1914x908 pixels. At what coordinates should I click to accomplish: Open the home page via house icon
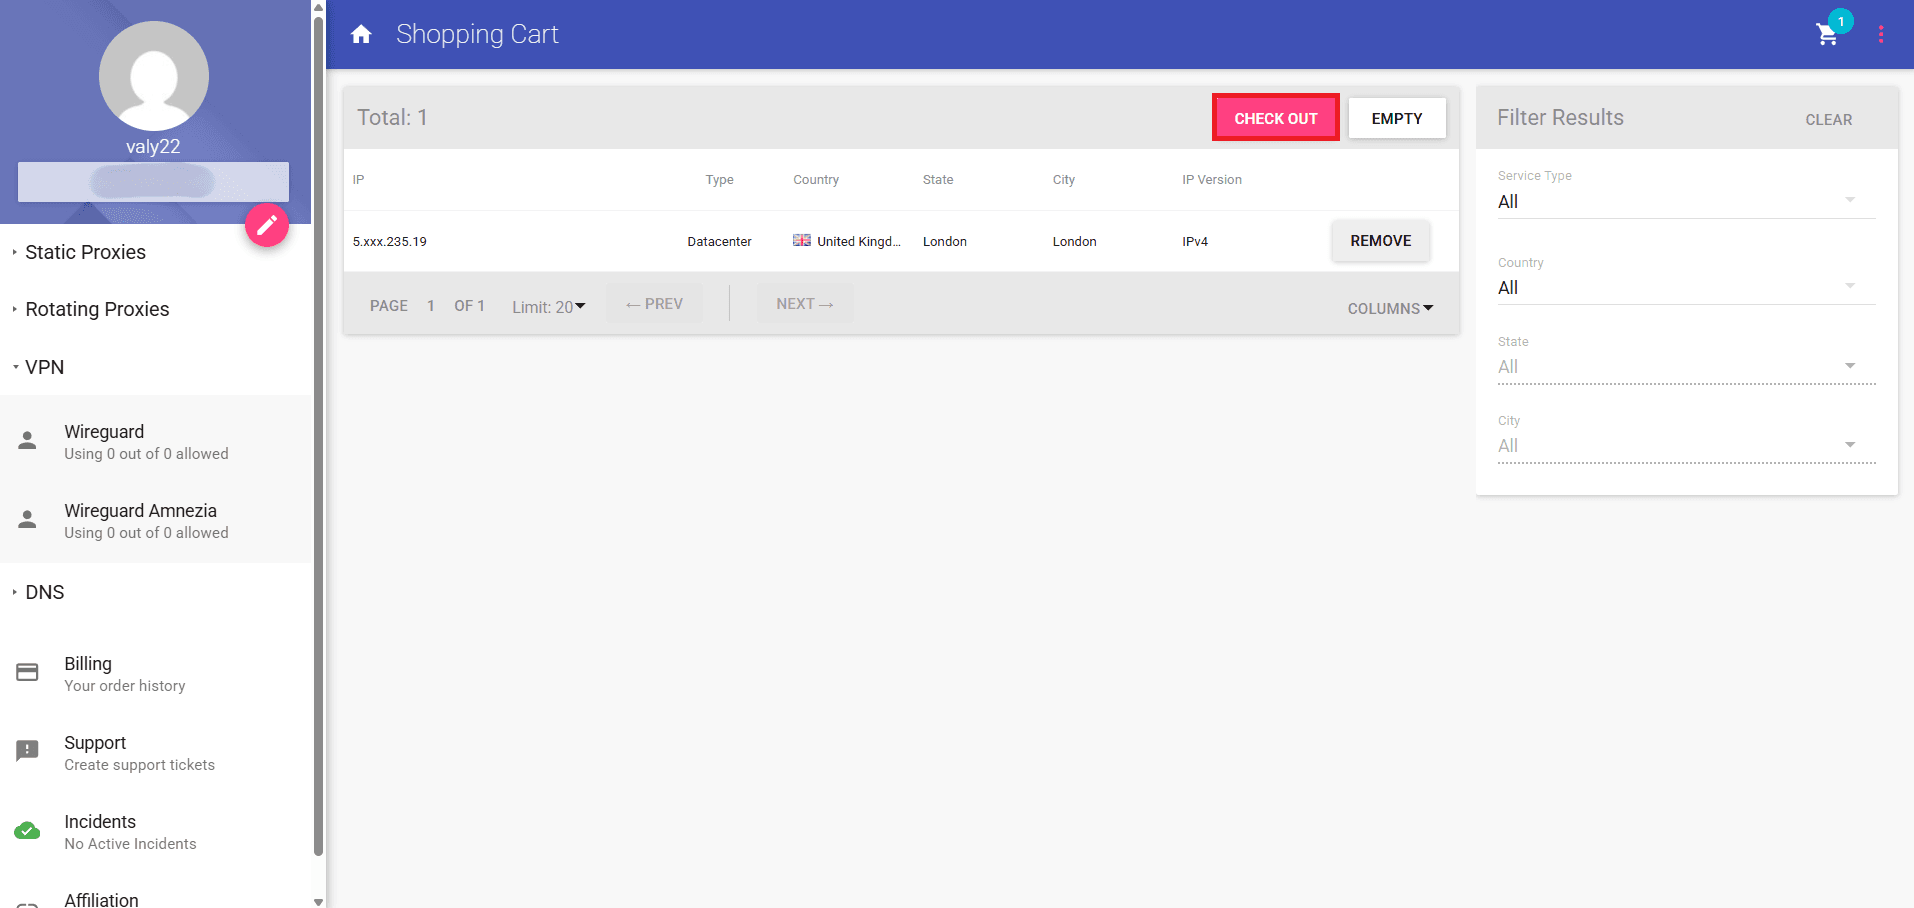coord(361,33)
